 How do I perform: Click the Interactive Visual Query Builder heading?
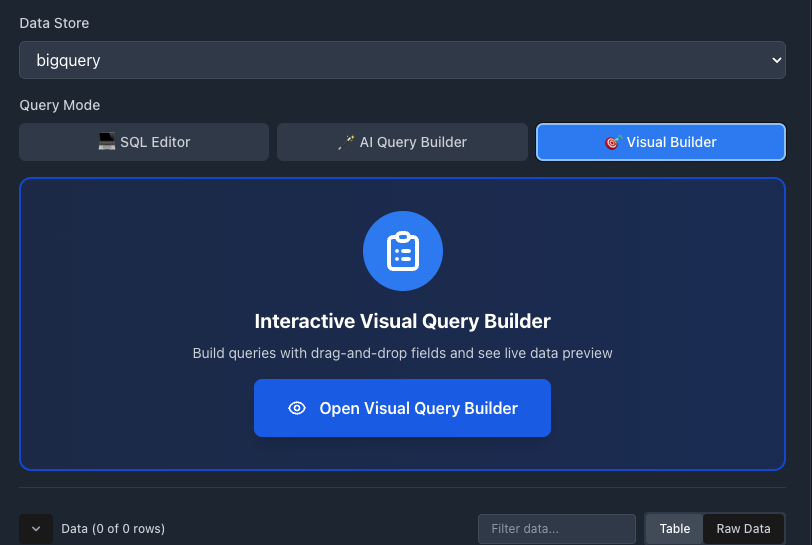[402, 321]
